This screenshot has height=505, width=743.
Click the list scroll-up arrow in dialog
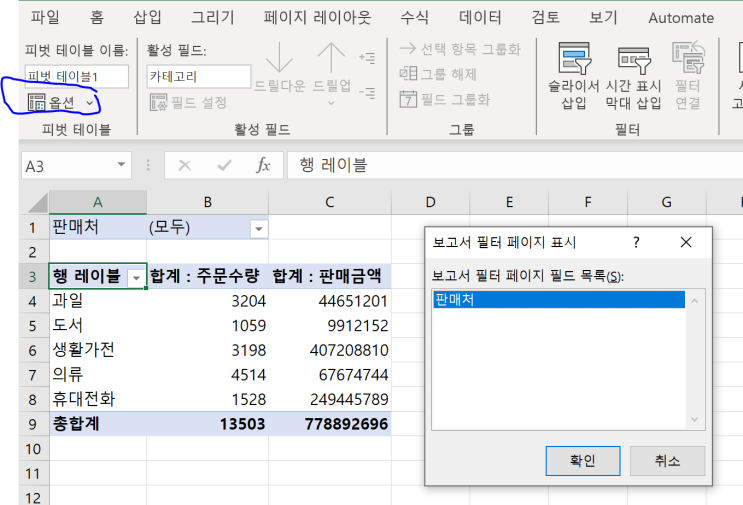[x=695, y=301]
